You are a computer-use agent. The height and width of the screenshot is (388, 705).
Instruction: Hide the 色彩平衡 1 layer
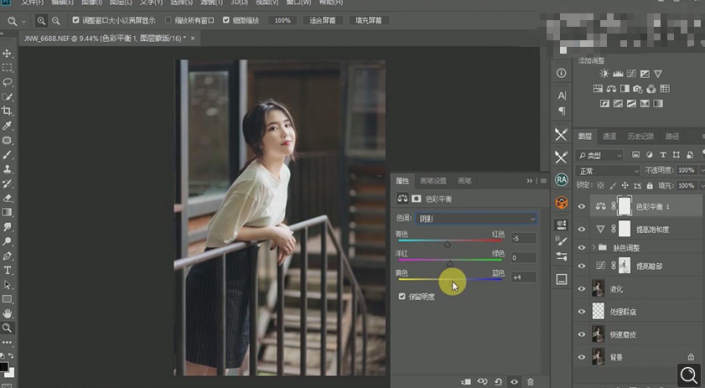581,207
